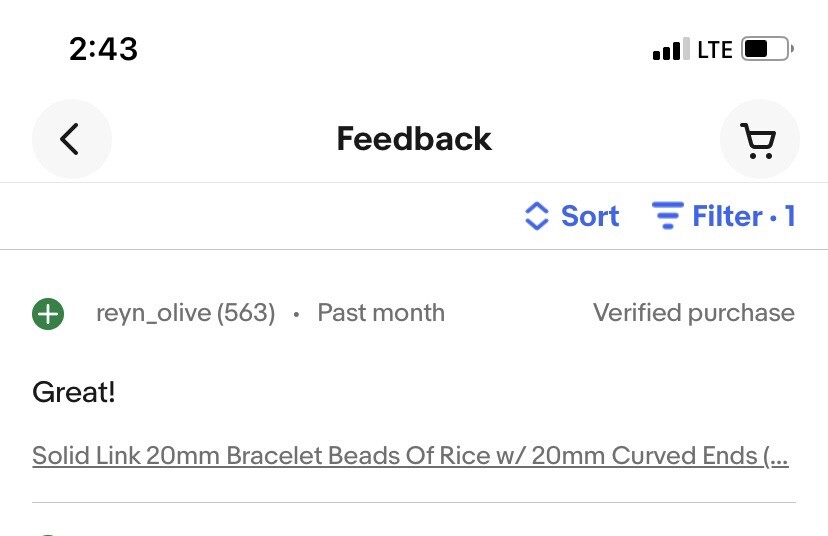The image size is (828, 536).
Task: Tap the 2:43 clock in status bar
Action: (x=104, y=49)
